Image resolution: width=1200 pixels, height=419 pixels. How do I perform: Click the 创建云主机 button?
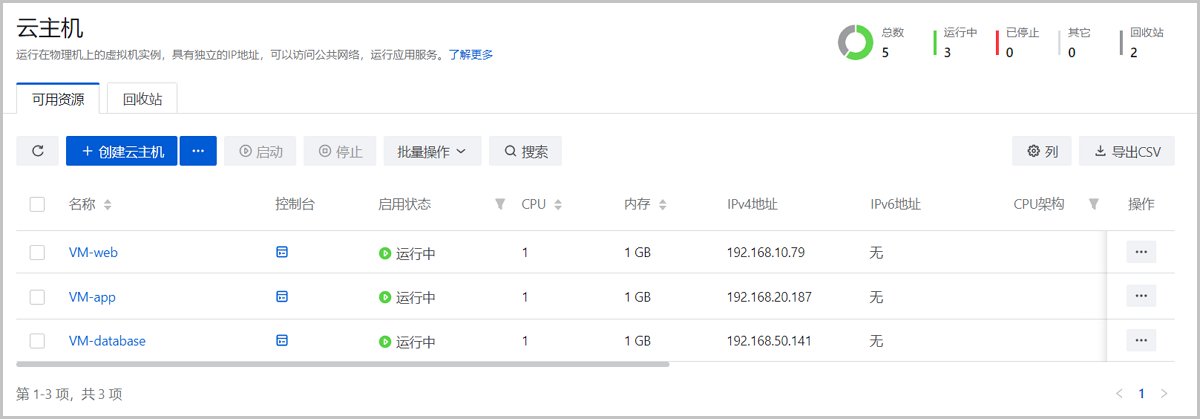[122, 151]
